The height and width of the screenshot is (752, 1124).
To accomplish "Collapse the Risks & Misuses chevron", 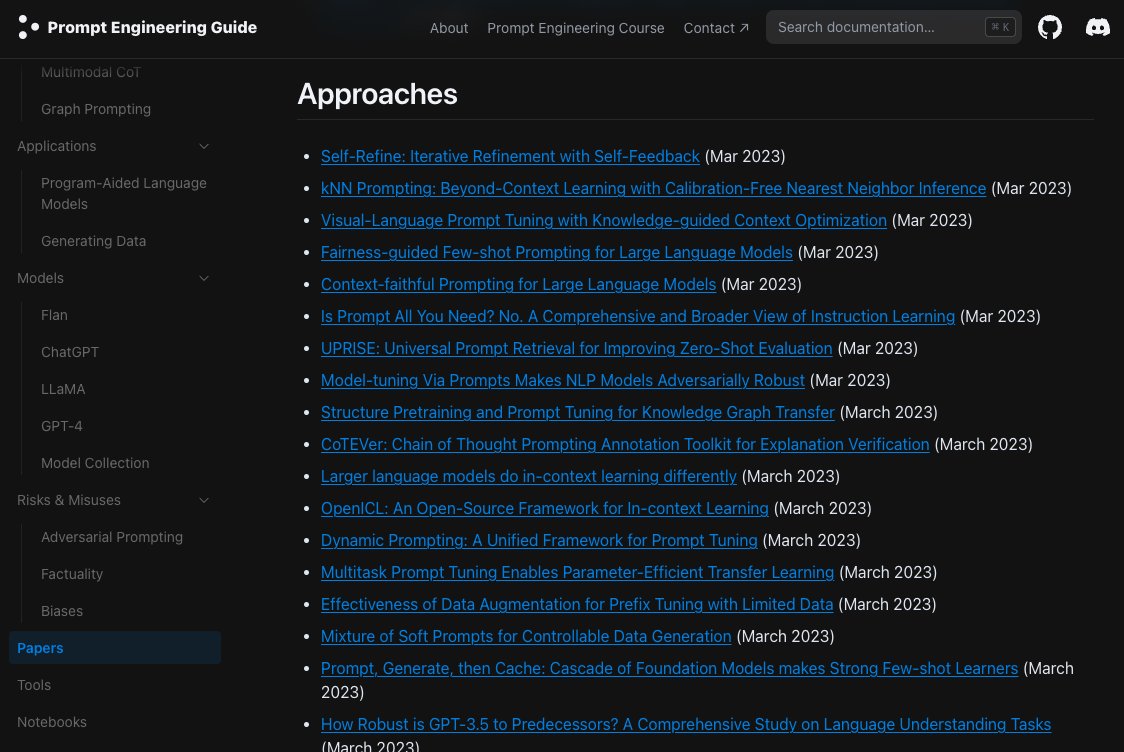I will pos(204,500).
